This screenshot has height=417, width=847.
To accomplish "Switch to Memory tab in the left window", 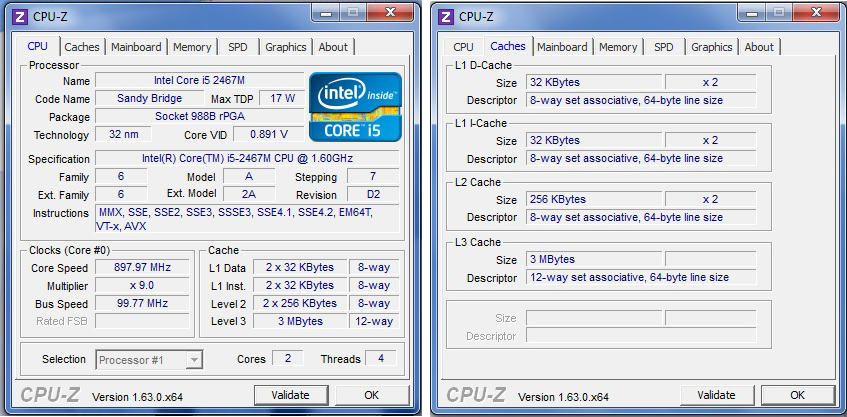I will click(192, 47).
